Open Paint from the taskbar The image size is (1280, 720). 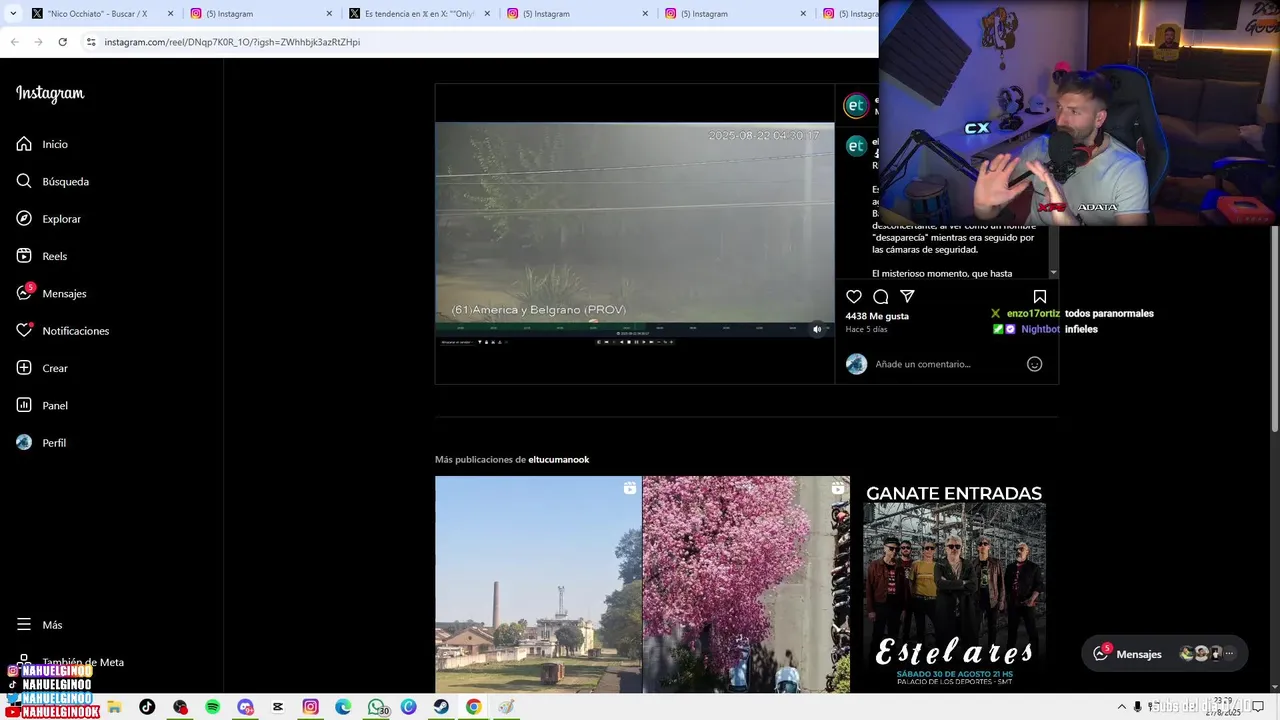pos(506,707)
